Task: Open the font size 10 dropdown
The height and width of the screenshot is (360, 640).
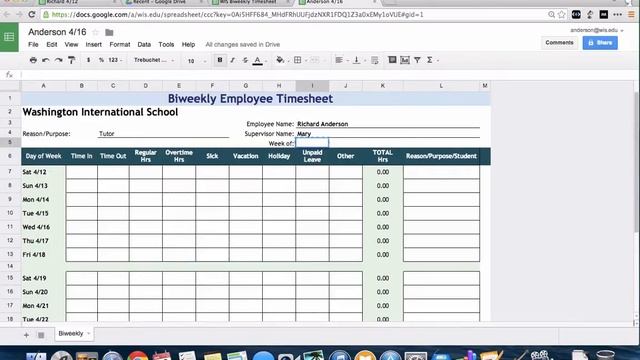Action: (196, 61)
